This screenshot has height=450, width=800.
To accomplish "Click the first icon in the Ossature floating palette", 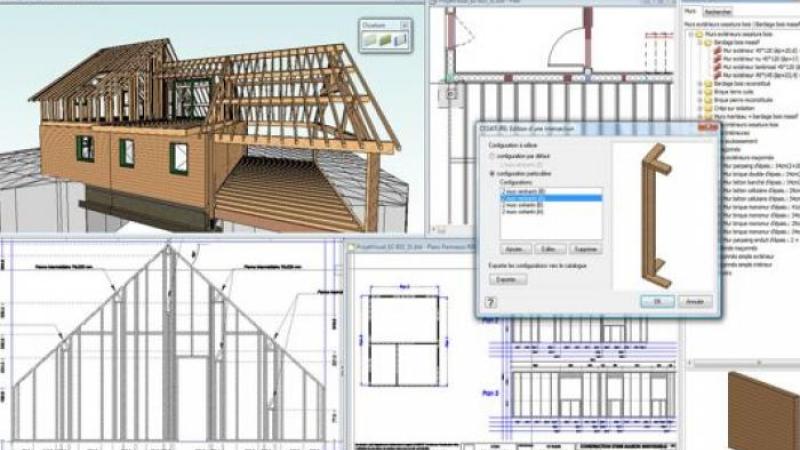I will pyautogui.click(x=370, y=40).
